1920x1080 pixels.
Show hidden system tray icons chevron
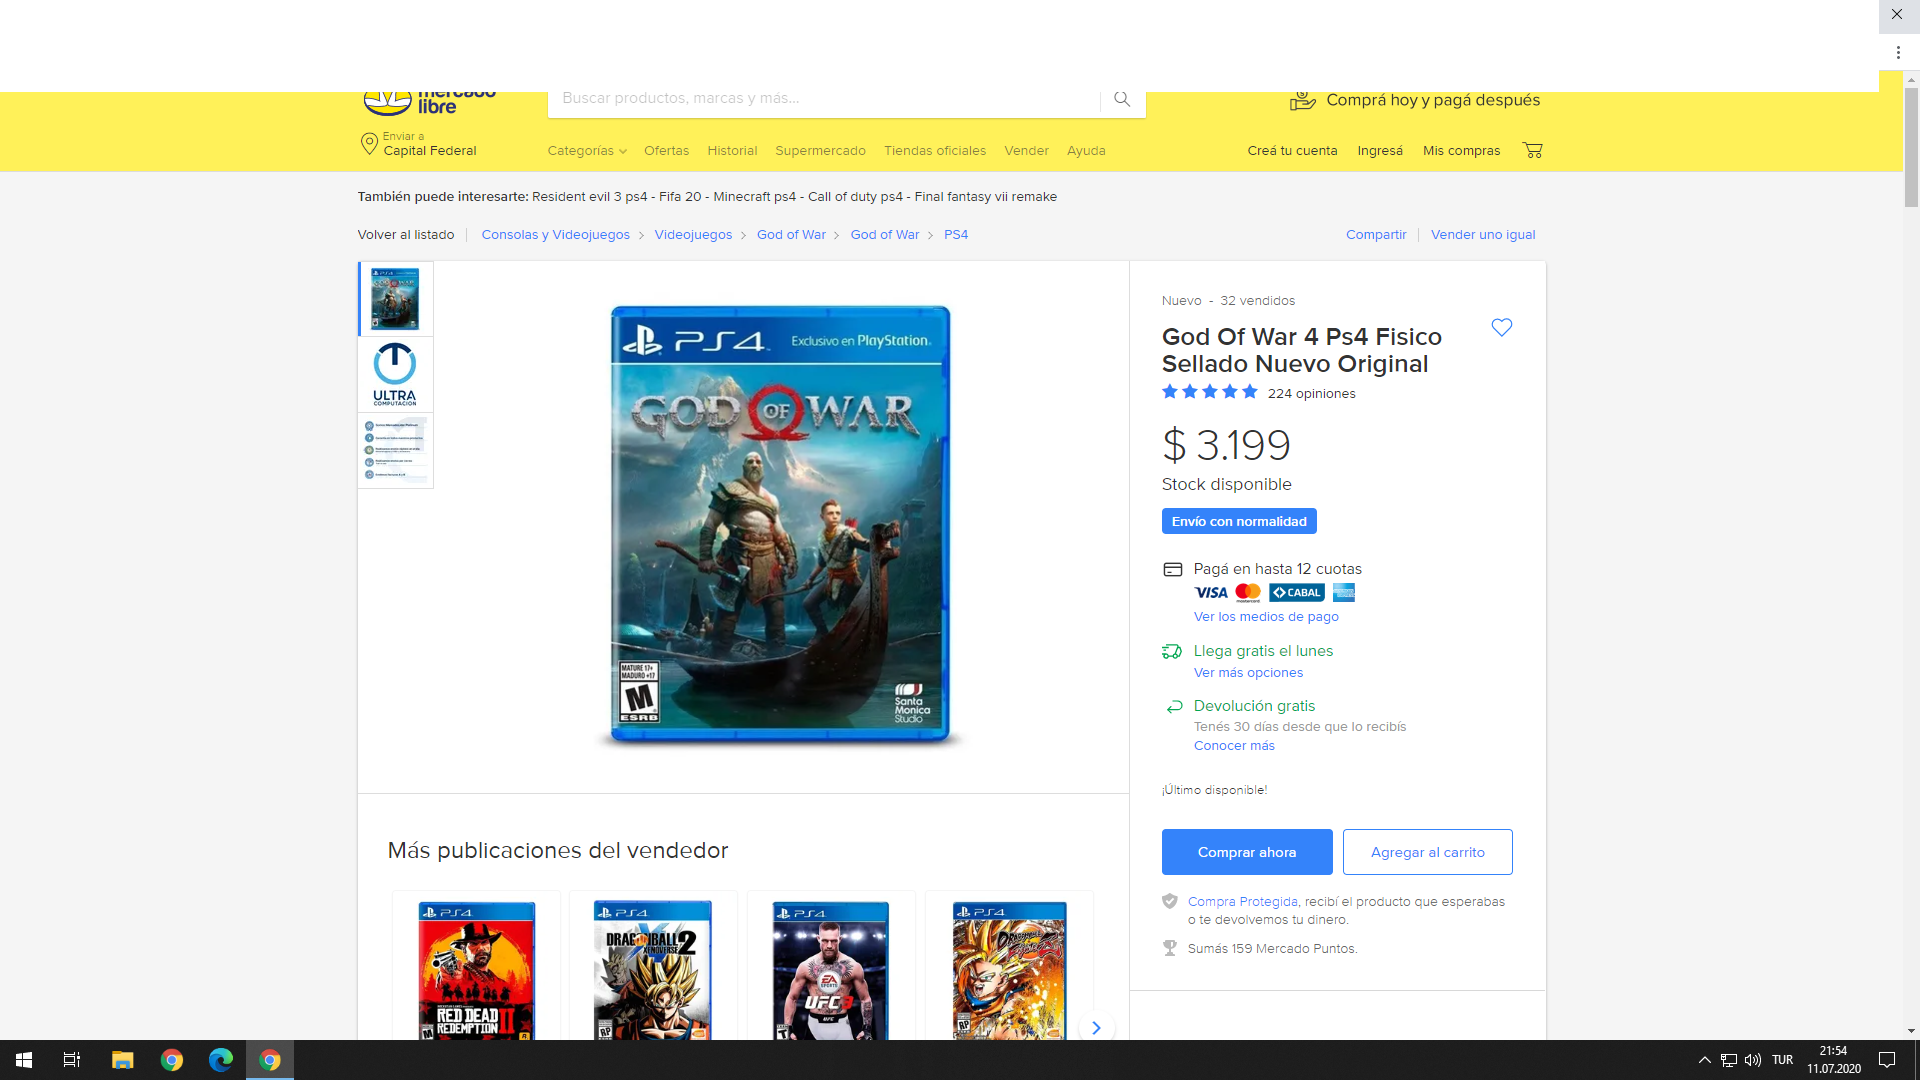click(1704, 1060)
